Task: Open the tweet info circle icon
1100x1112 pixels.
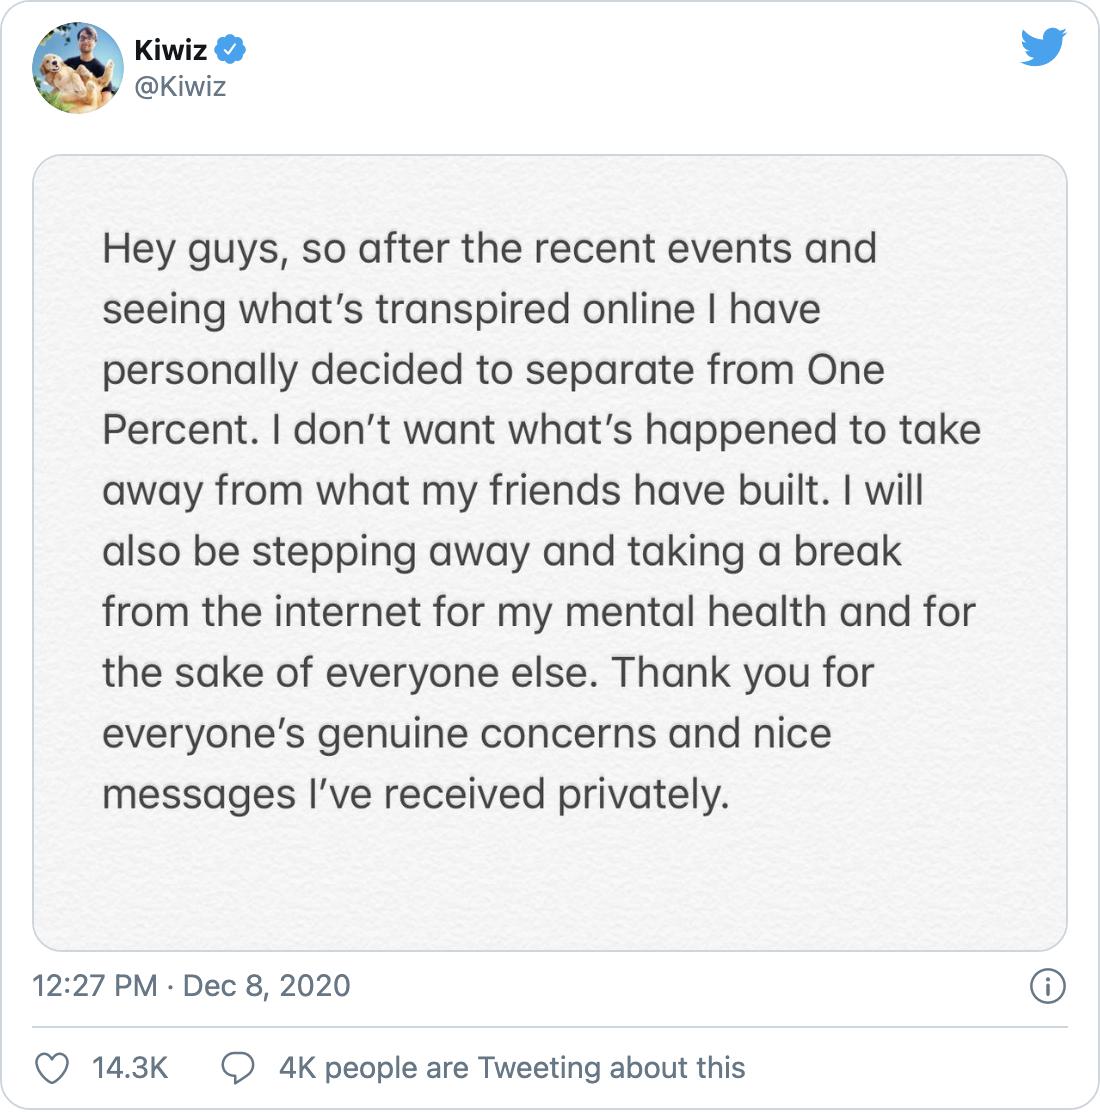Action: [1048, 986]
